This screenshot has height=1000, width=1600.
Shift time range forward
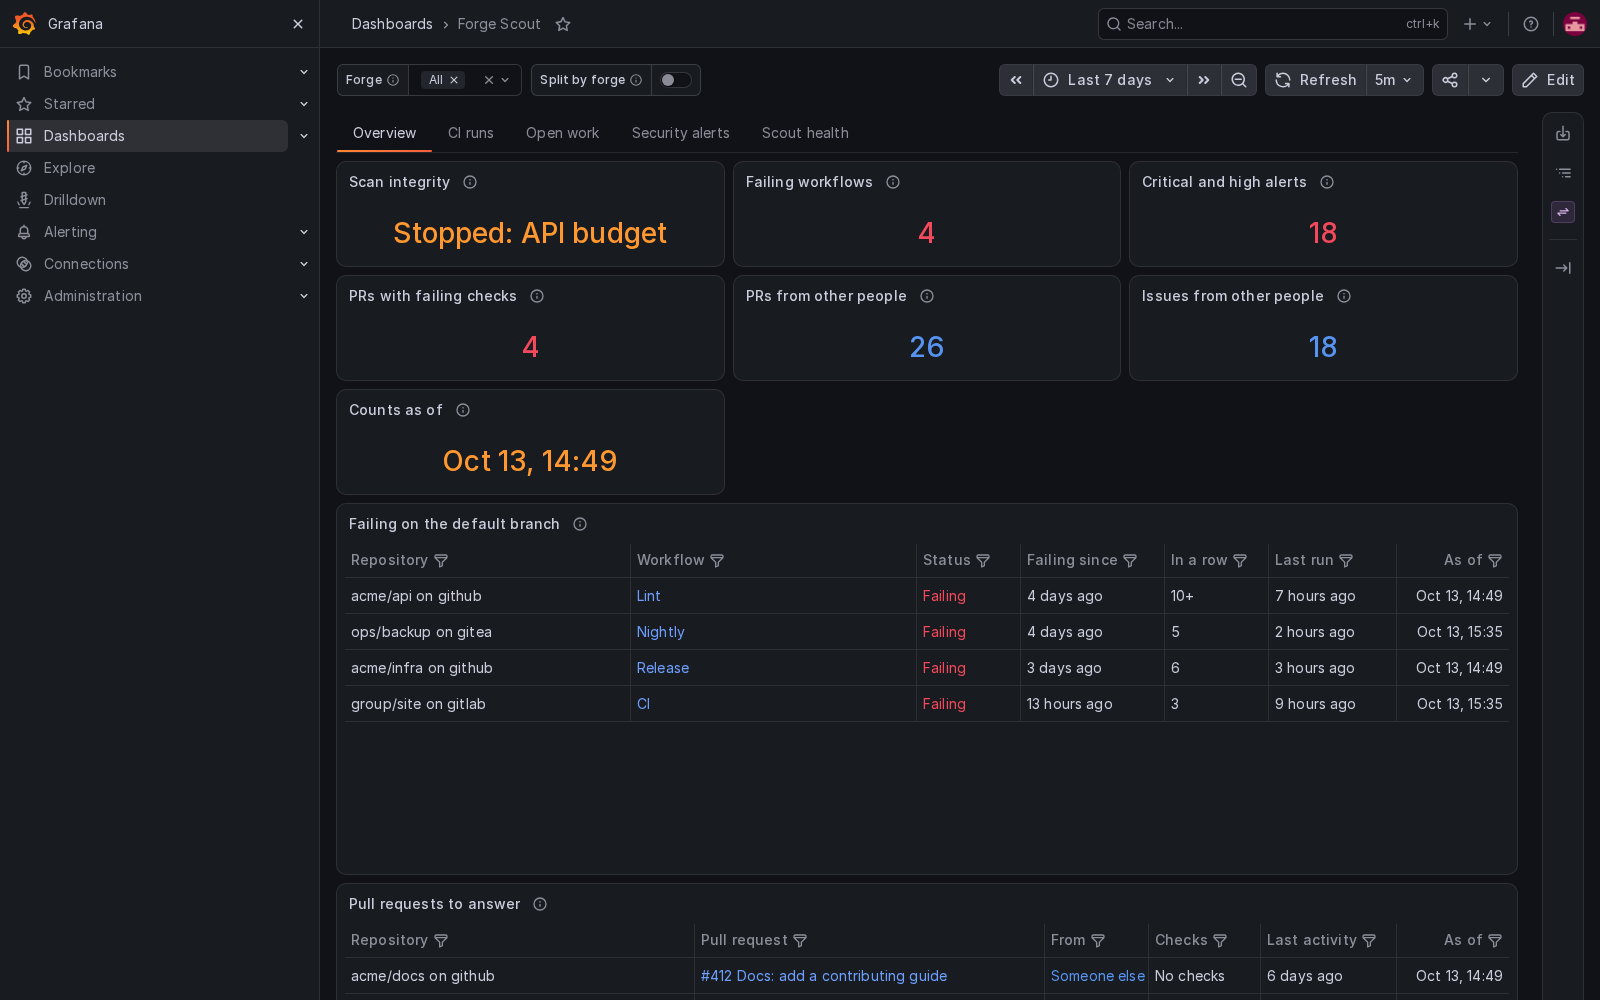1204,80
